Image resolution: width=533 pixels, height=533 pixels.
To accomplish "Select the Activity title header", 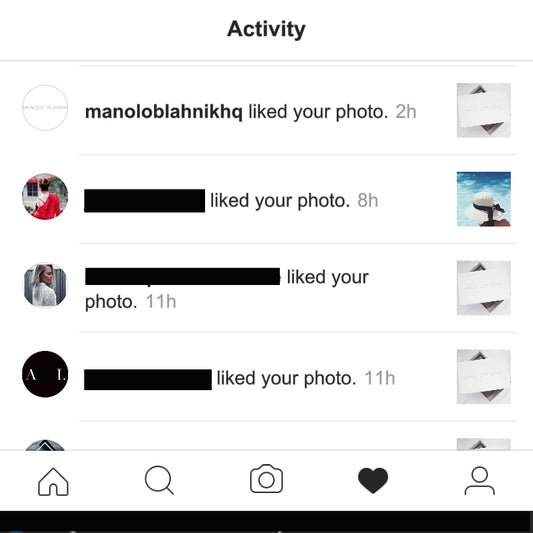I will pyautogui.click(x=266, y=30).
